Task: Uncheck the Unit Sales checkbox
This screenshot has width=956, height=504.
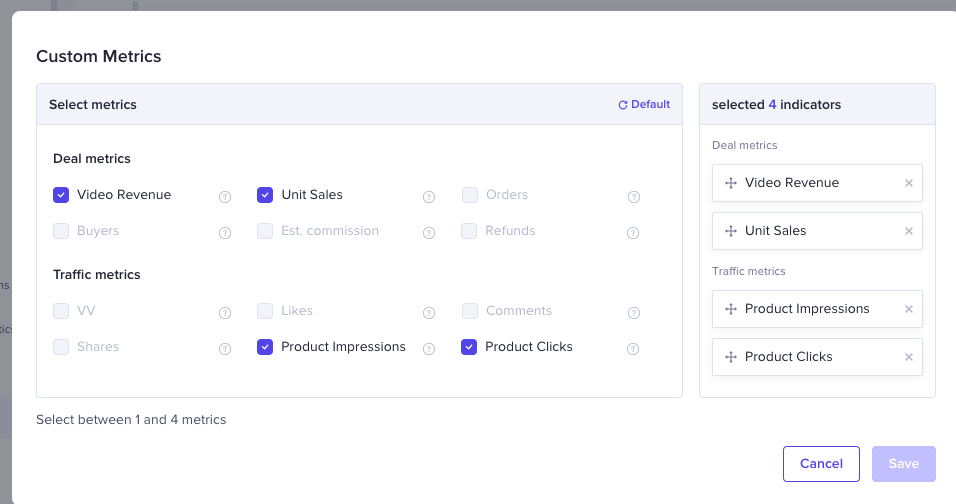Action: pos(265,195)
